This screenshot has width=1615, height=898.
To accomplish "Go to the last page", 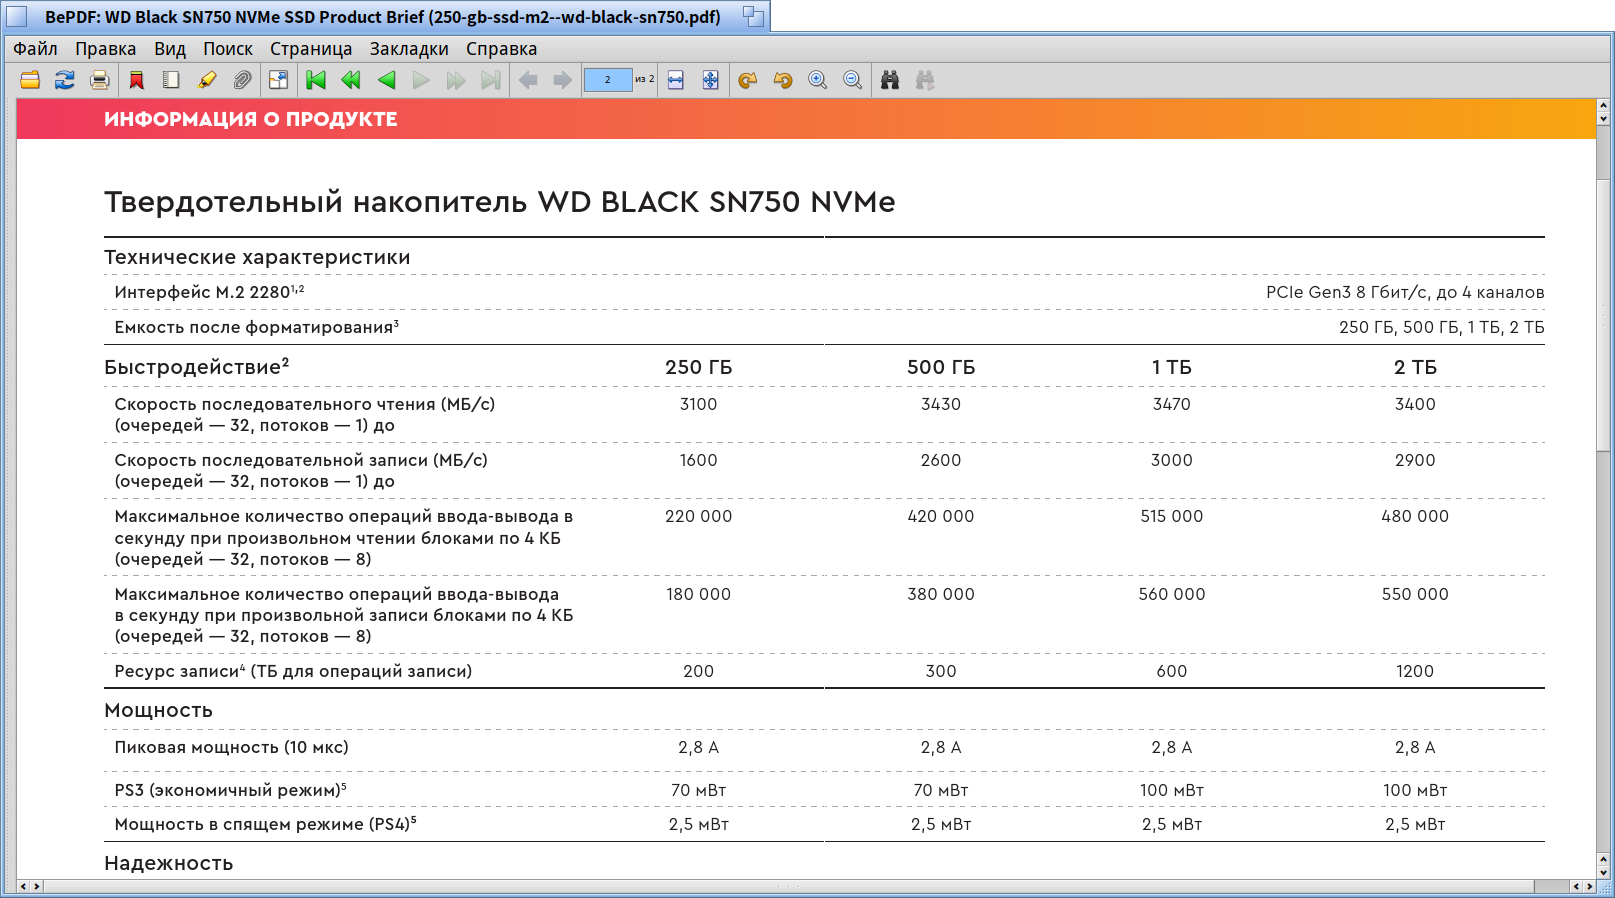I will click(490, 80).
